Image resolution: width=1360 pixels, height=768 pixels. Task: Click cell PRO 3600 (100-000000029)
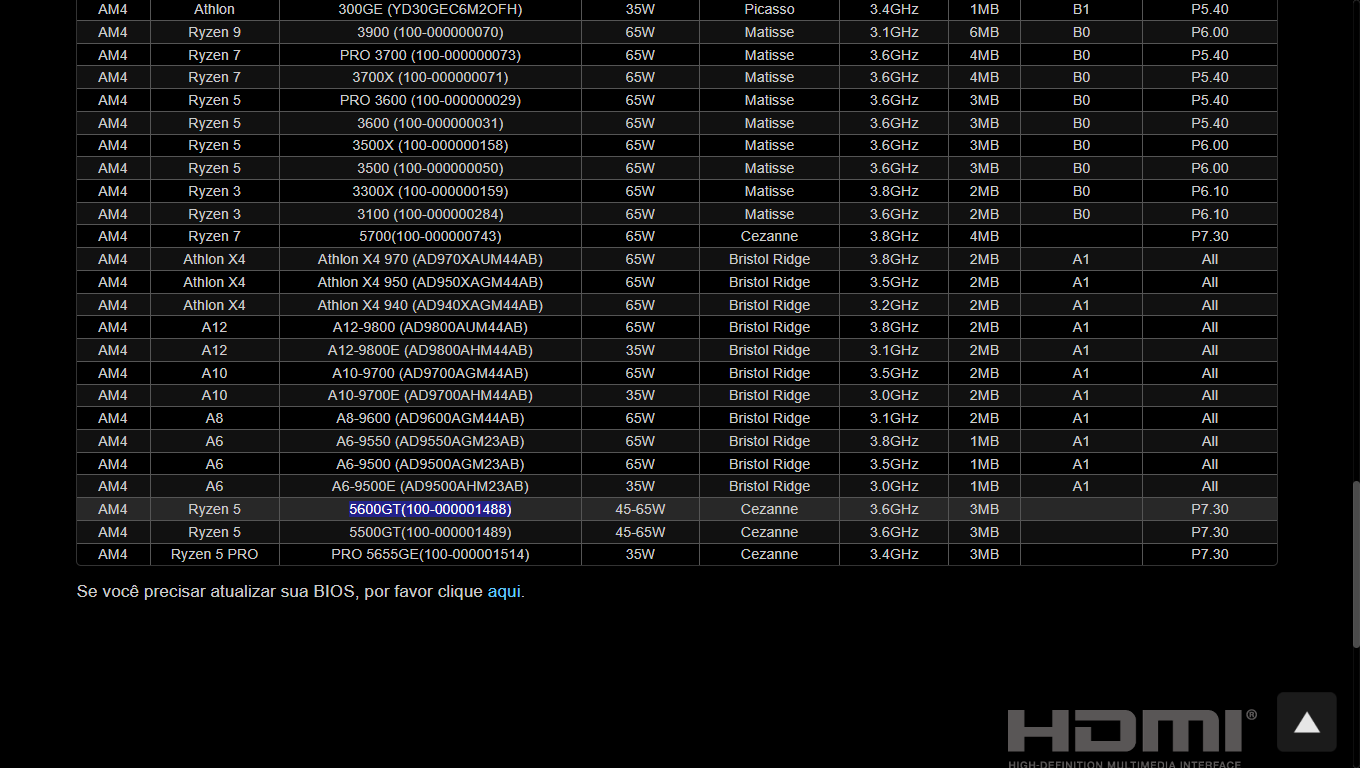coord(430,100)
